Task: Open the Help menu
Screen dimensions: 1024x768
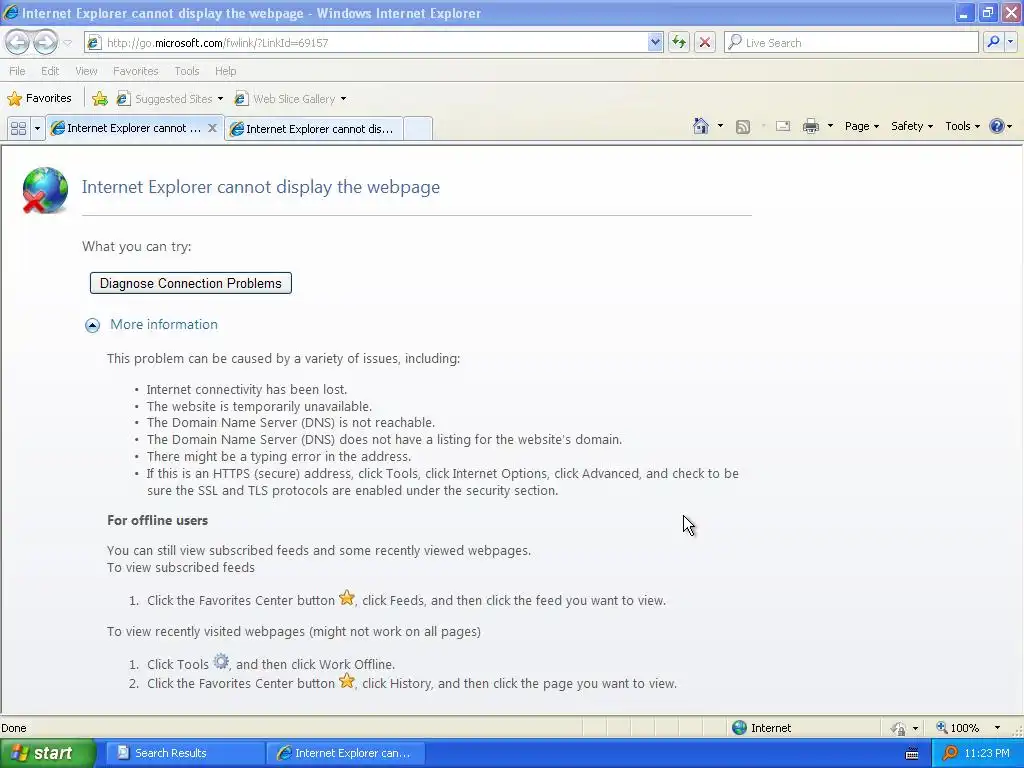Action: pyautogui.click(x=225, y=71)
